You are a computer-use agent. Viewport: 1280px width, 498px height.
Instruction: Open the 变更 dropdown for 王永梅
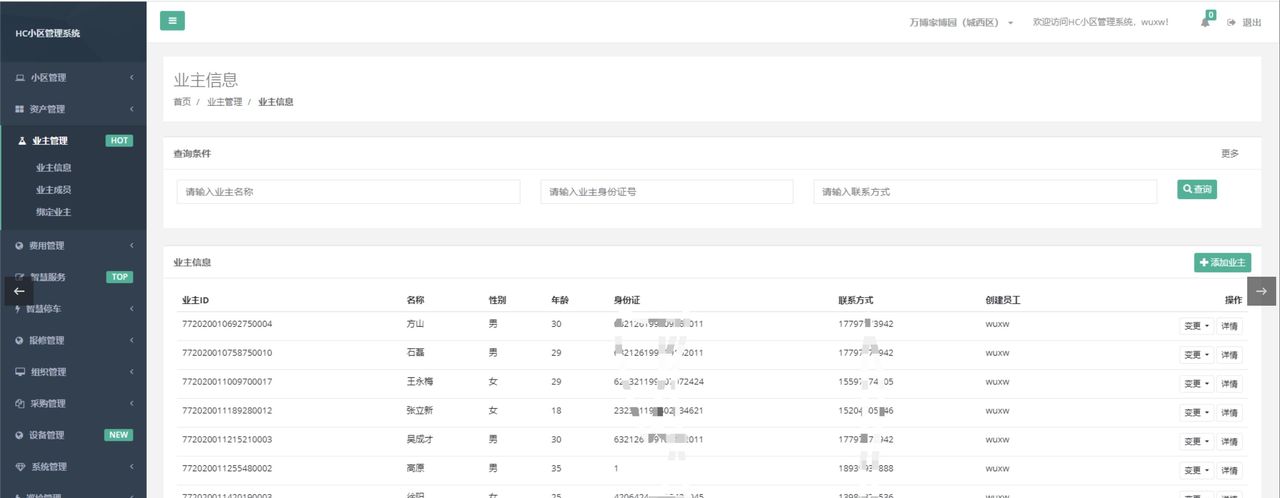pos(1196,384)
